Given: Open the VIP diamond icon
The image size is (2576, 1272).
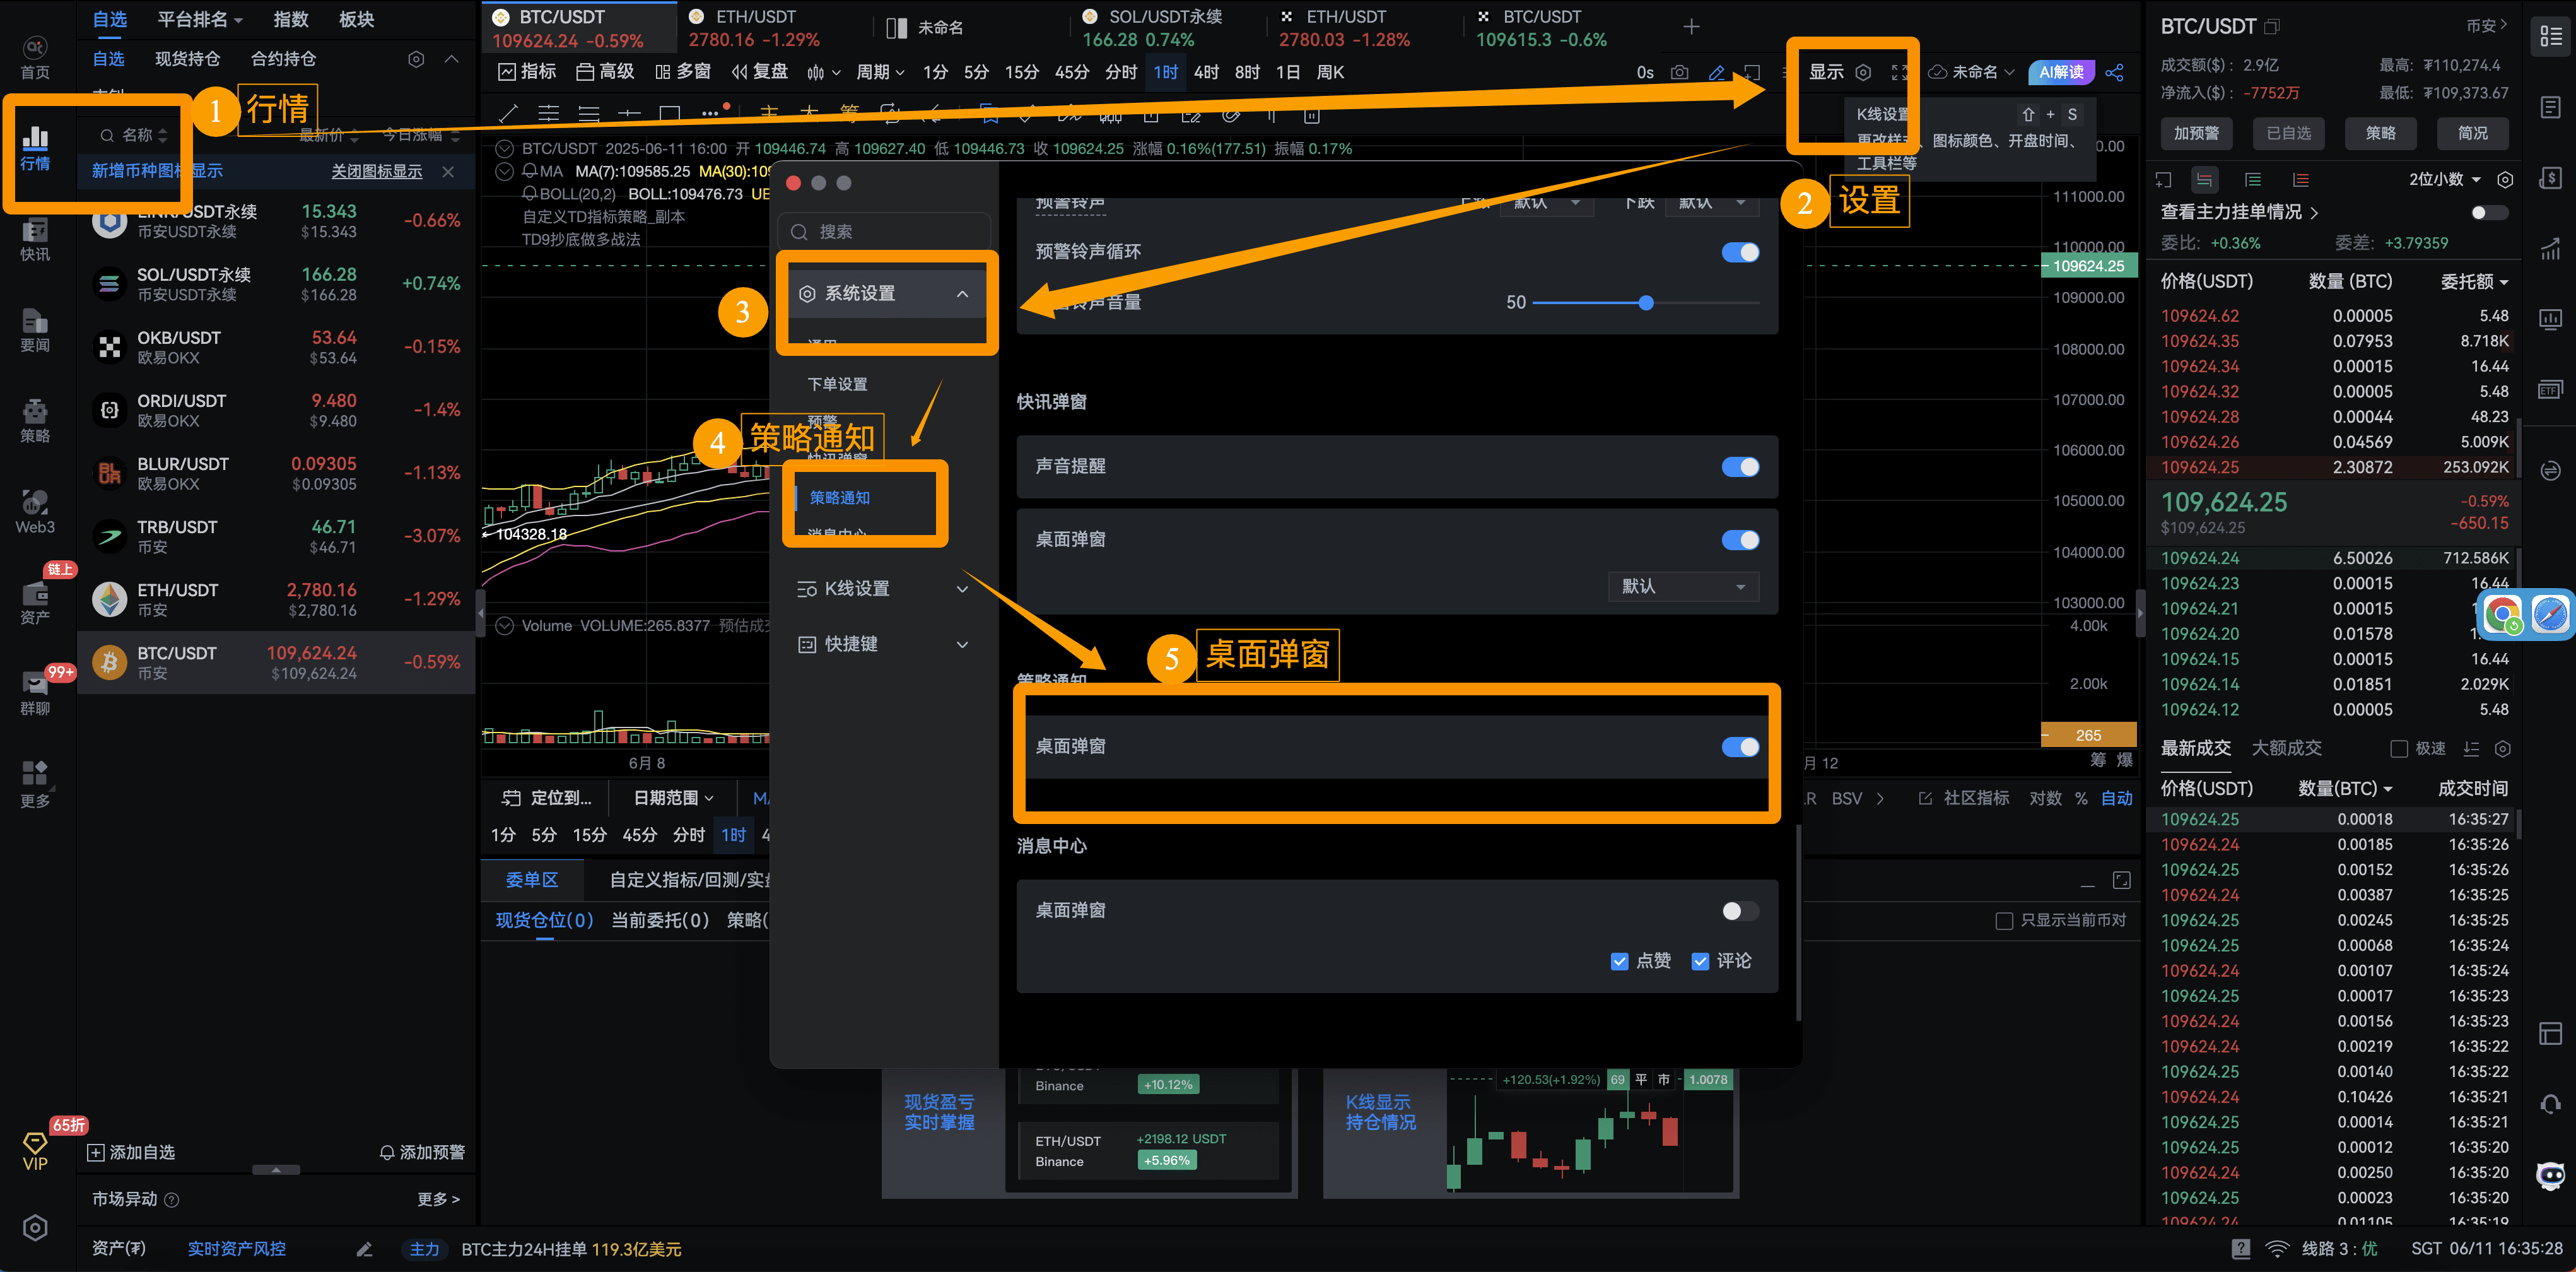Looking at the screenshot, I should pyautogui.click(x=35, y=1150).
